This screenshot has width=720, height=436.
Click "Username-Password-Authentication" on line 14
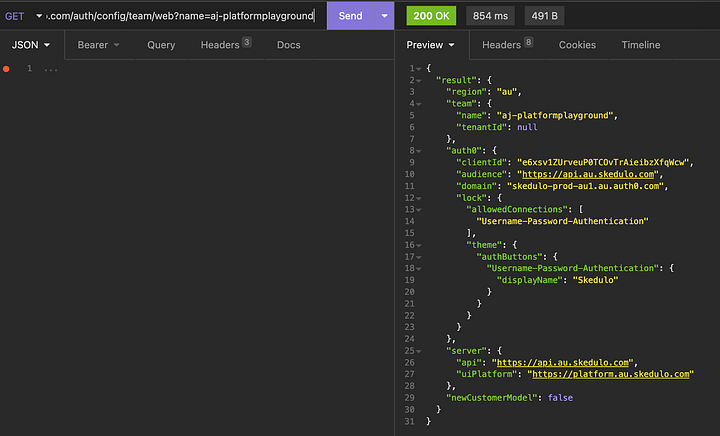562,221
